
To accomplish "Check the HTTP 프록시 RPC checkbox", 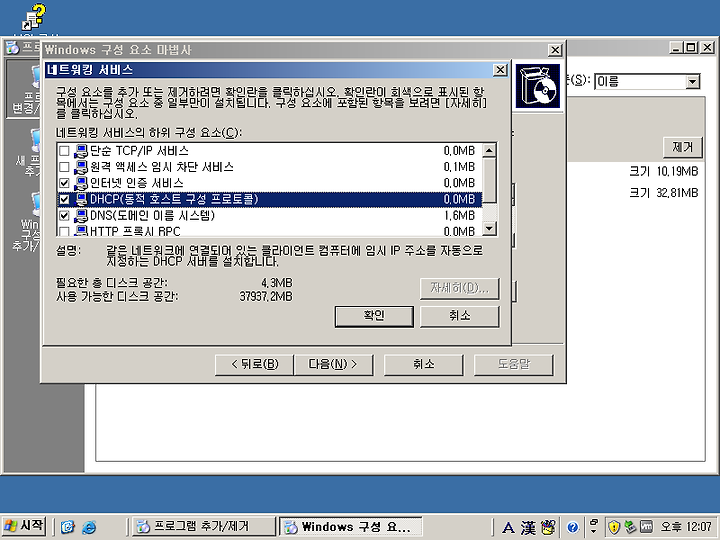I will click(64, 231).
